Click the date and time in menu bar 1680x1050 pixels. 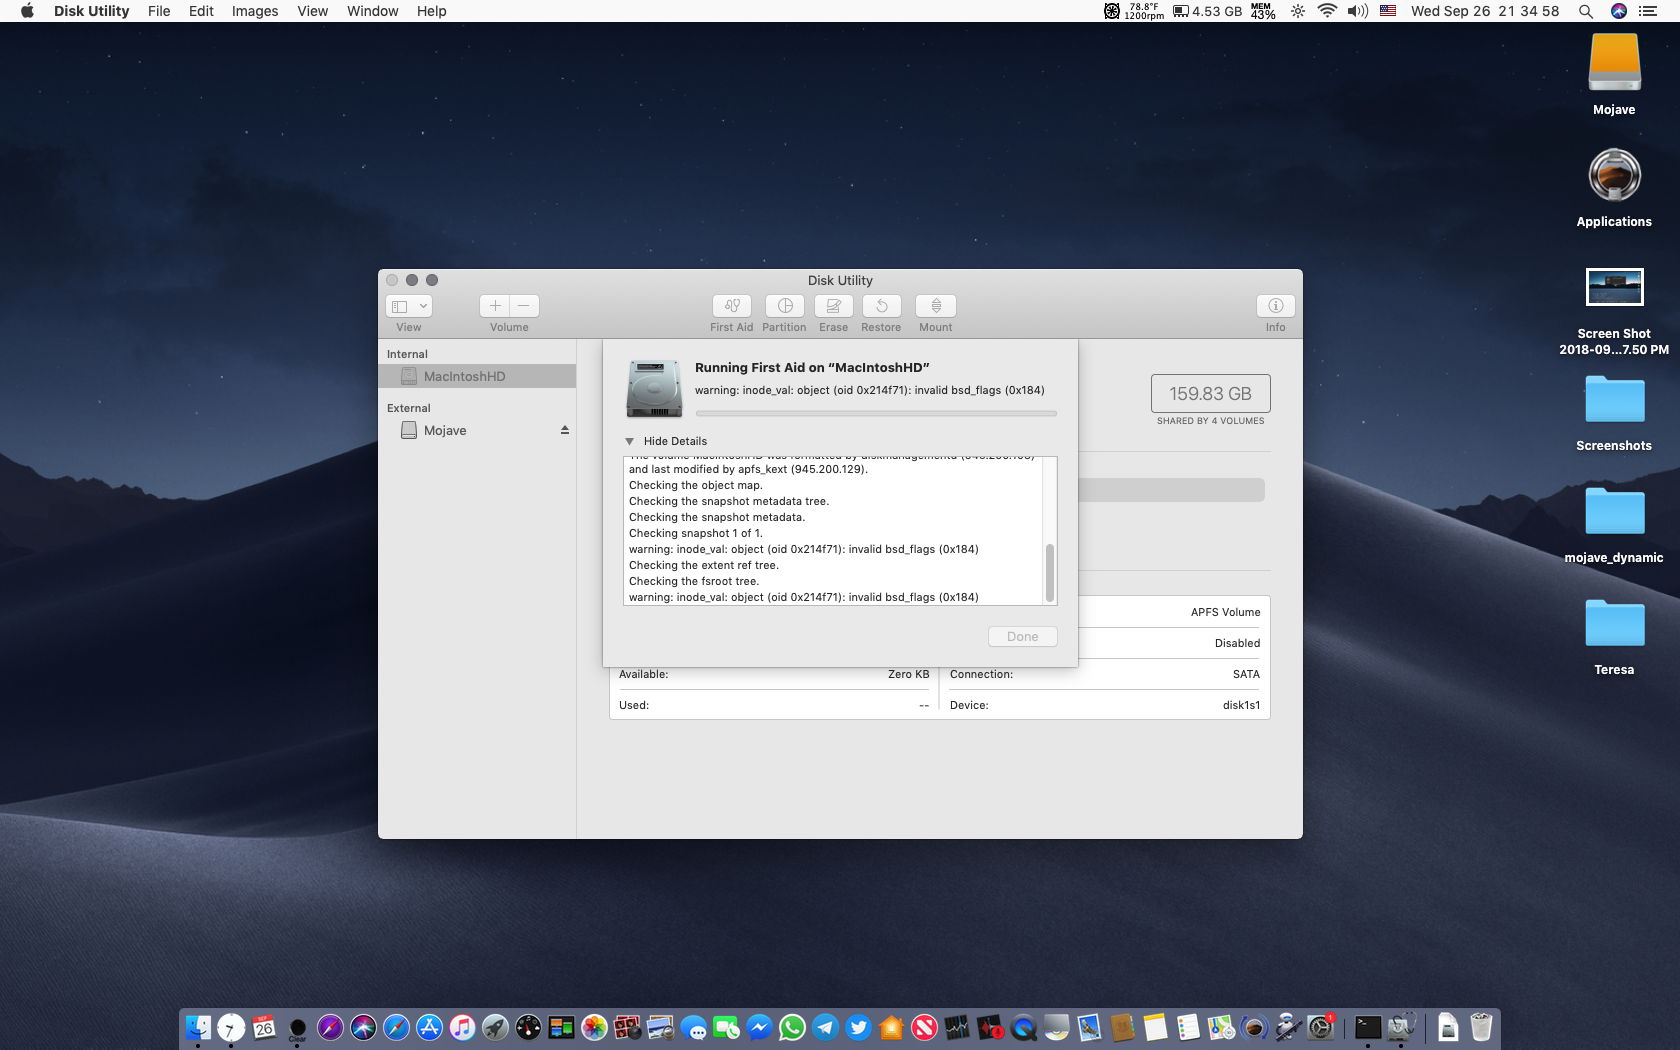tap(1485, 11)
